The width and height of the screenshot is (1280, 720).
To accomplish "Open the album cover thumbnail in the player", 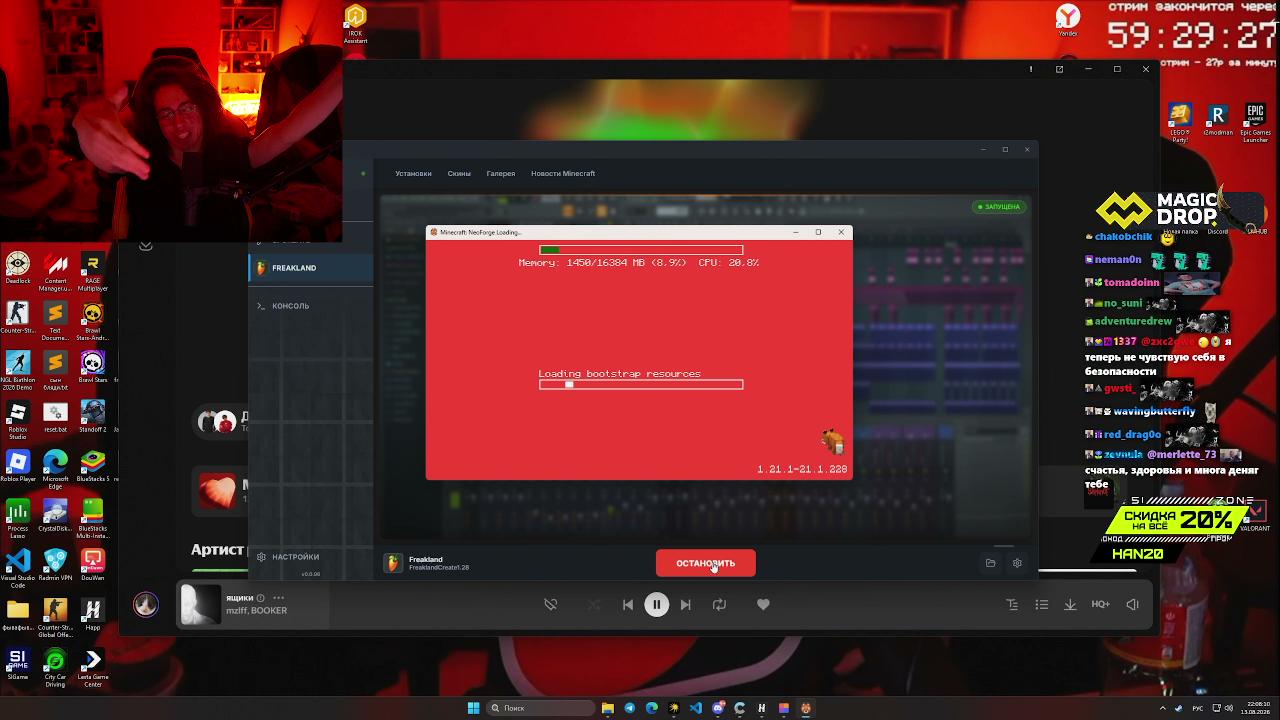I will (200, 605).
